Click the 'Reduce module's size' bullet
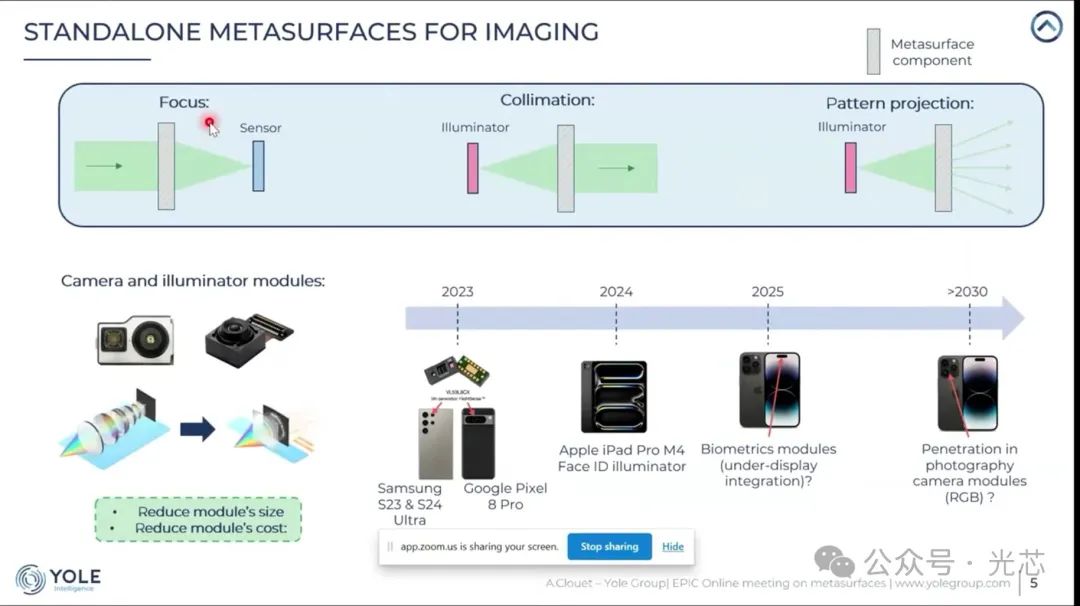This screenshot has height=606, width=1080. [211, 512]
